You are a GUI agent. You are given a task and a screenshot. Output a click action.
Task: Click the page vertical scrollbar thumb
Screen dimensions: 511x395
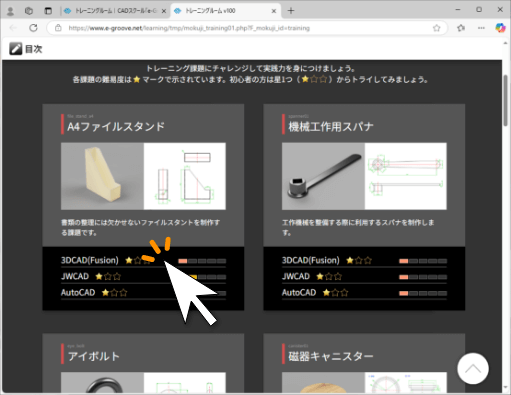[506, 100]
